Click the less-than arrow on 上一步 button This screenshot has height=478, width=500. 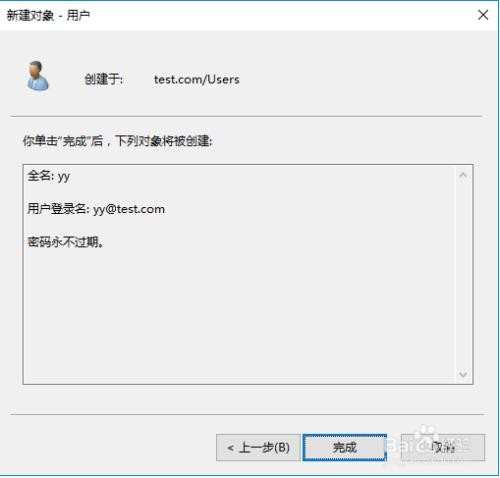[230, 448]
